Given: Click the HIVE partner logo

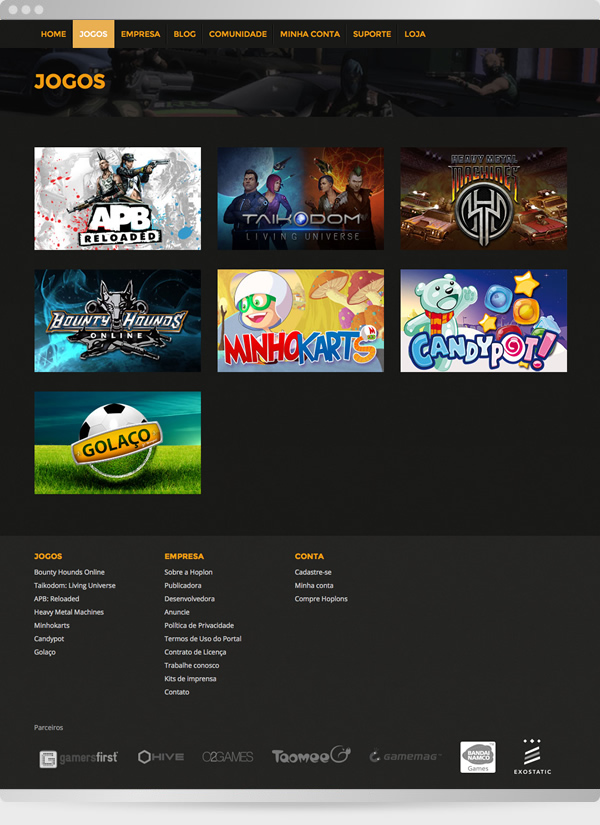Looking at the screenshot, I should (x=161, y=757).
